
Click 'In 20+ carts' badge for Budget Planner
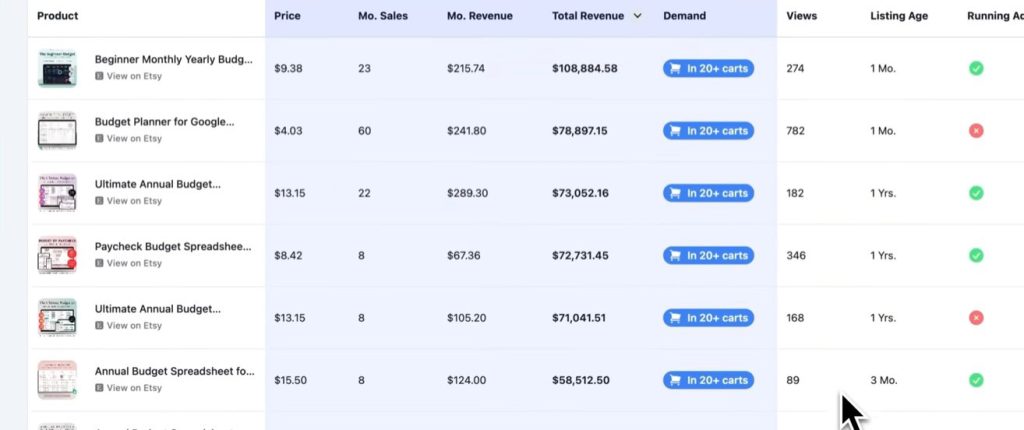[708, 131]
